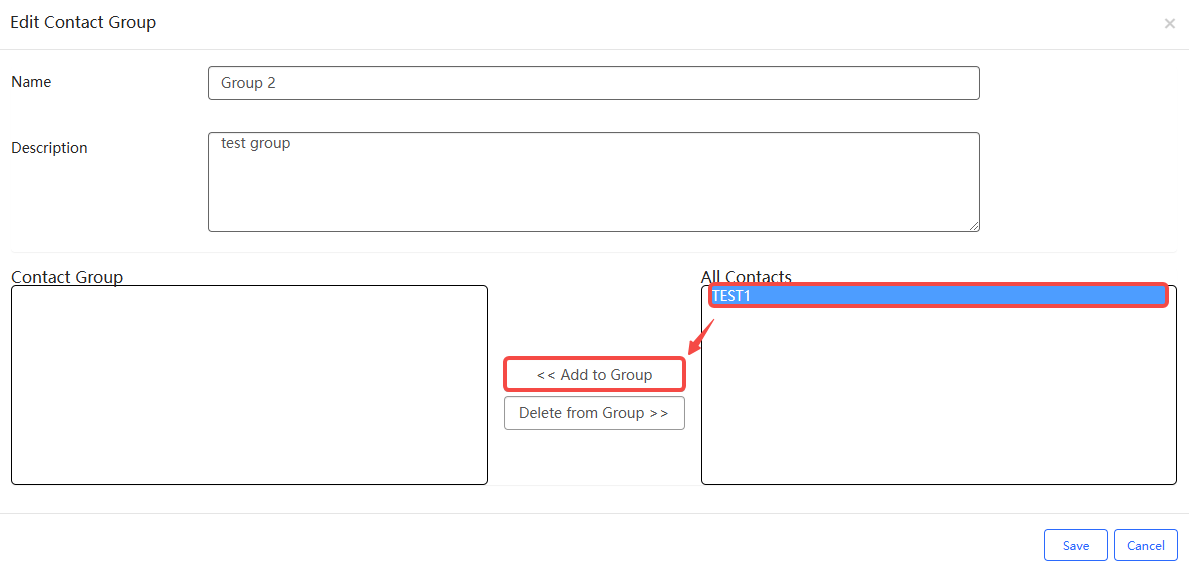This screenshot has width=1189, height=573.
Task: Click the Name field label
Action: tap(31, 82)
